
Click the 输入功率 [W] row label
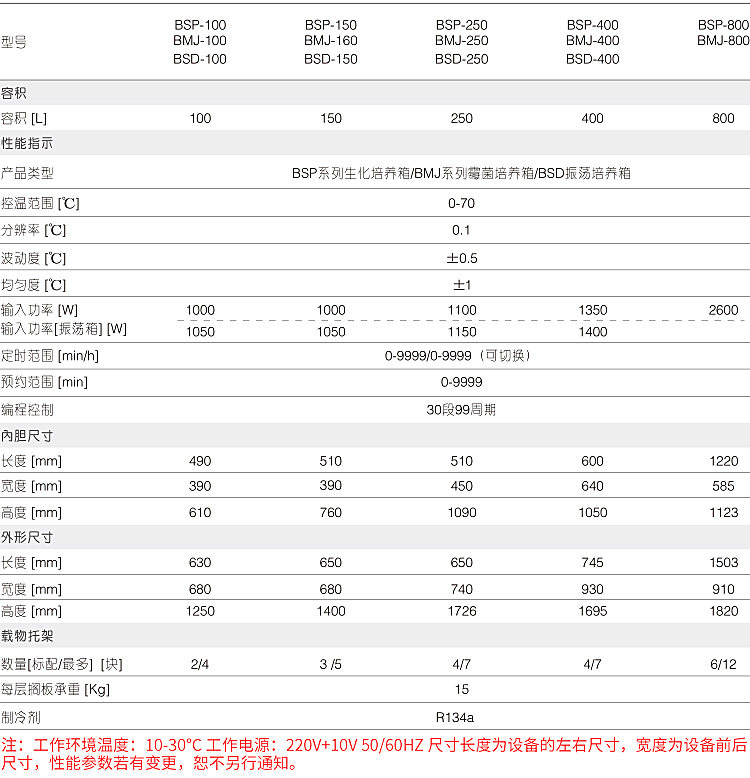(x=39, y=310)
